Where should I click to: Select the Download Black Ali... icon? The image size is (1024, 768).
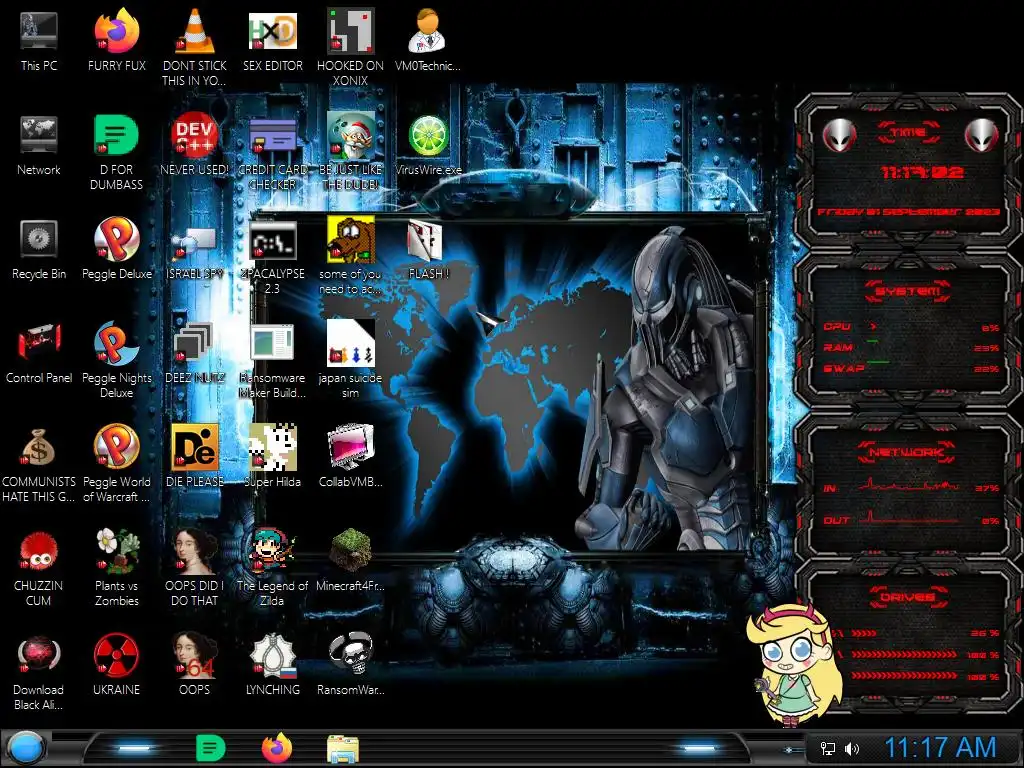(39, 671)
